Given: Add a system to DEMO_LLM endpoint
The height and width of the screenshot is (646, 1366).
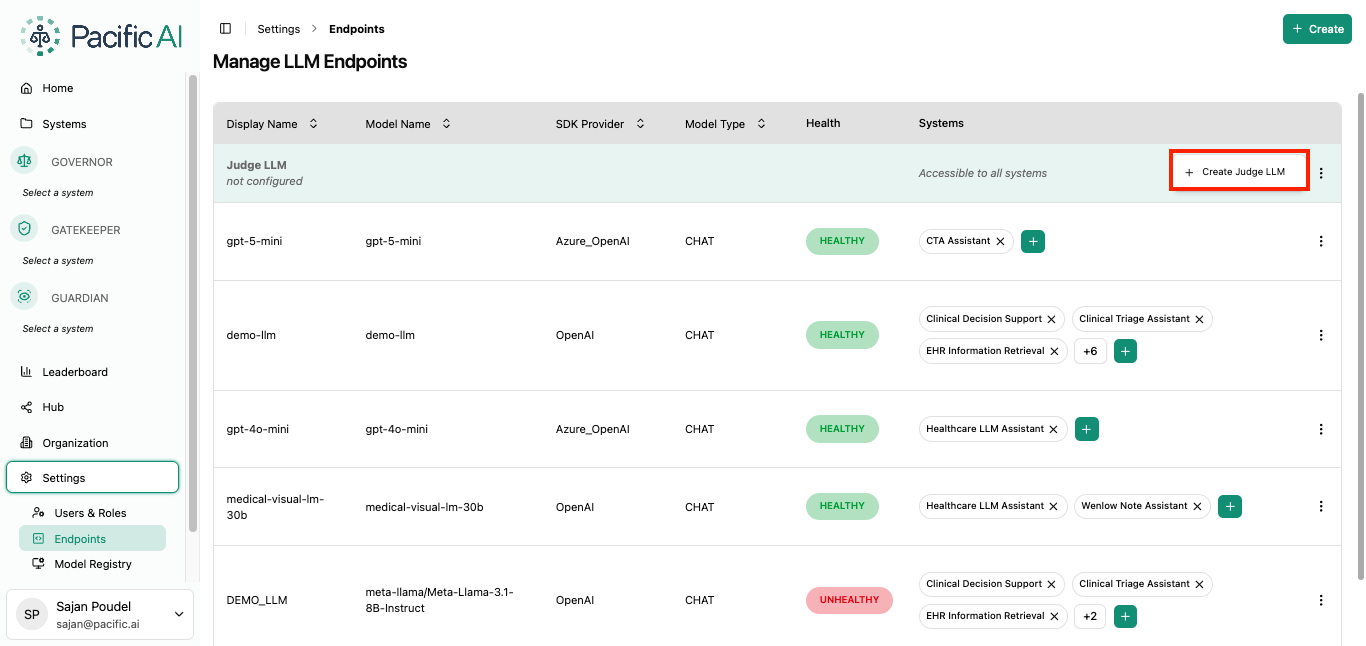Looking at the screenshot, I should 1125,616.
